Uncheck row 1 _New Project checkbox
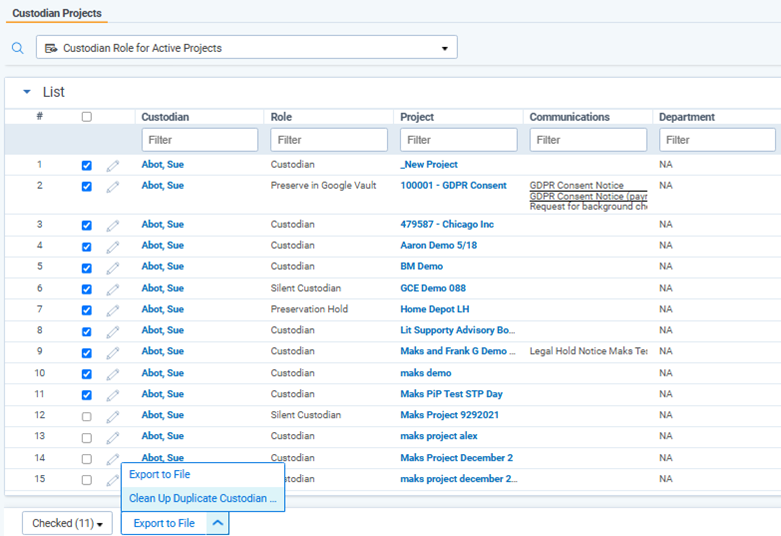781x536 pixels. pyautogui.click(x=87, y=165)
